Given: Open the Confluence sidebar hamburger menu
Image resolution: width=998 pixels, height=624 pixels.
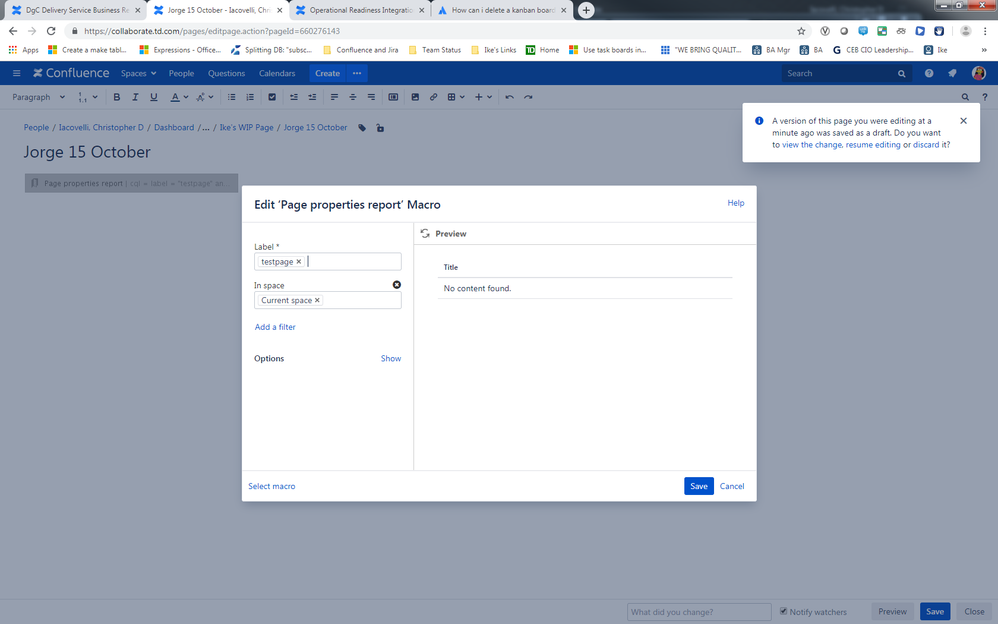Looking at the screenshot, I should tap(17, 73).
